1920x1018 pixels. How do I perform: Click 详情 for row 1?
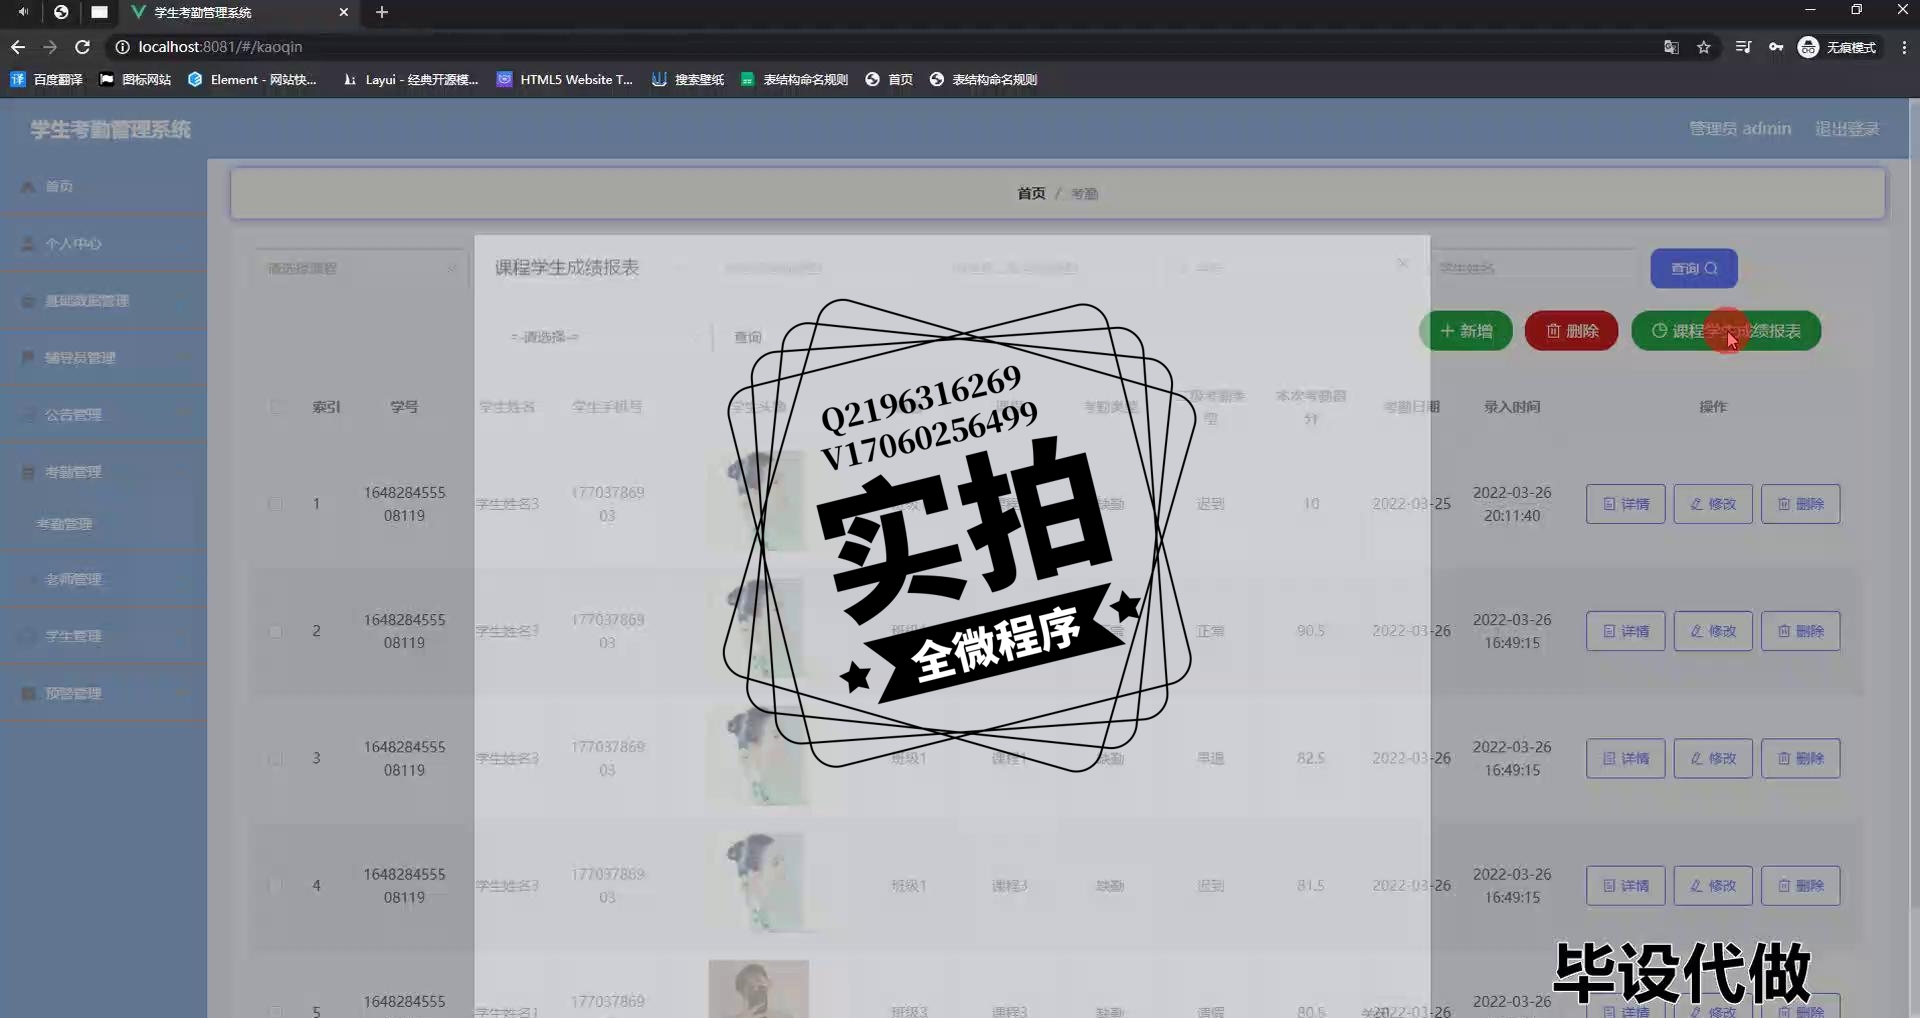tap(1625, 504)
